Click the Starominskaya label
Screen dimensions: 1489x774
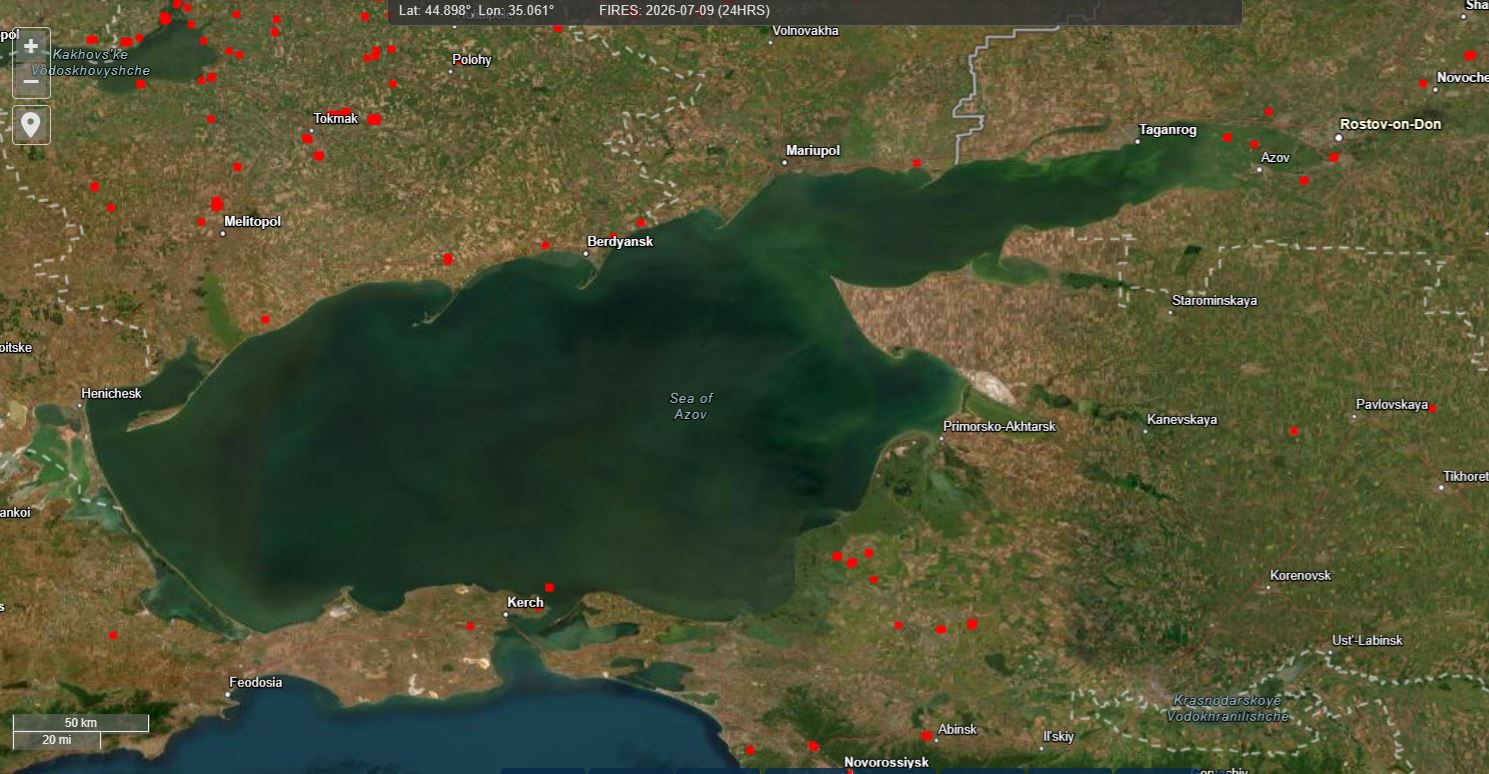[x=1215, y=300]
